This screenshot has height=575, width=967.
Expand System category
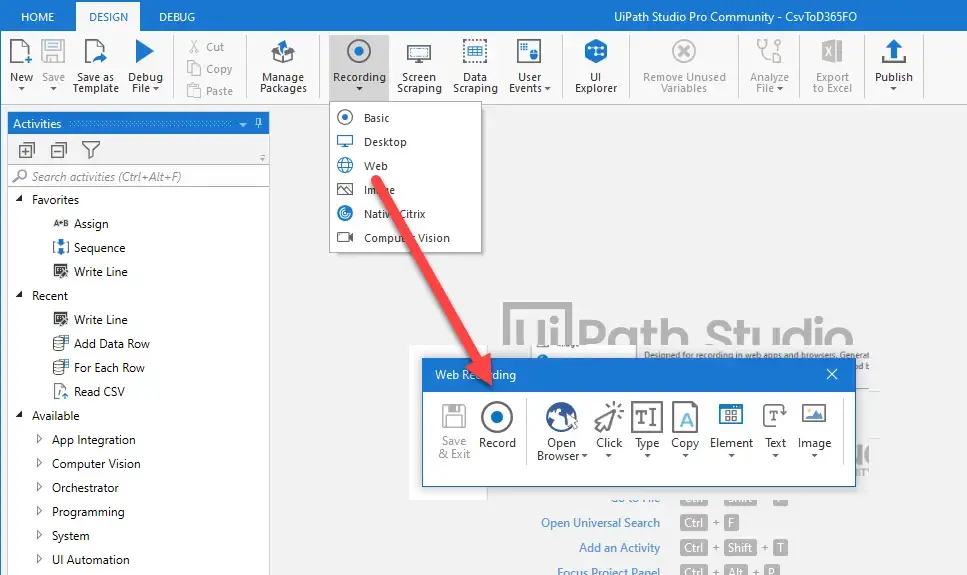point(39,535)
